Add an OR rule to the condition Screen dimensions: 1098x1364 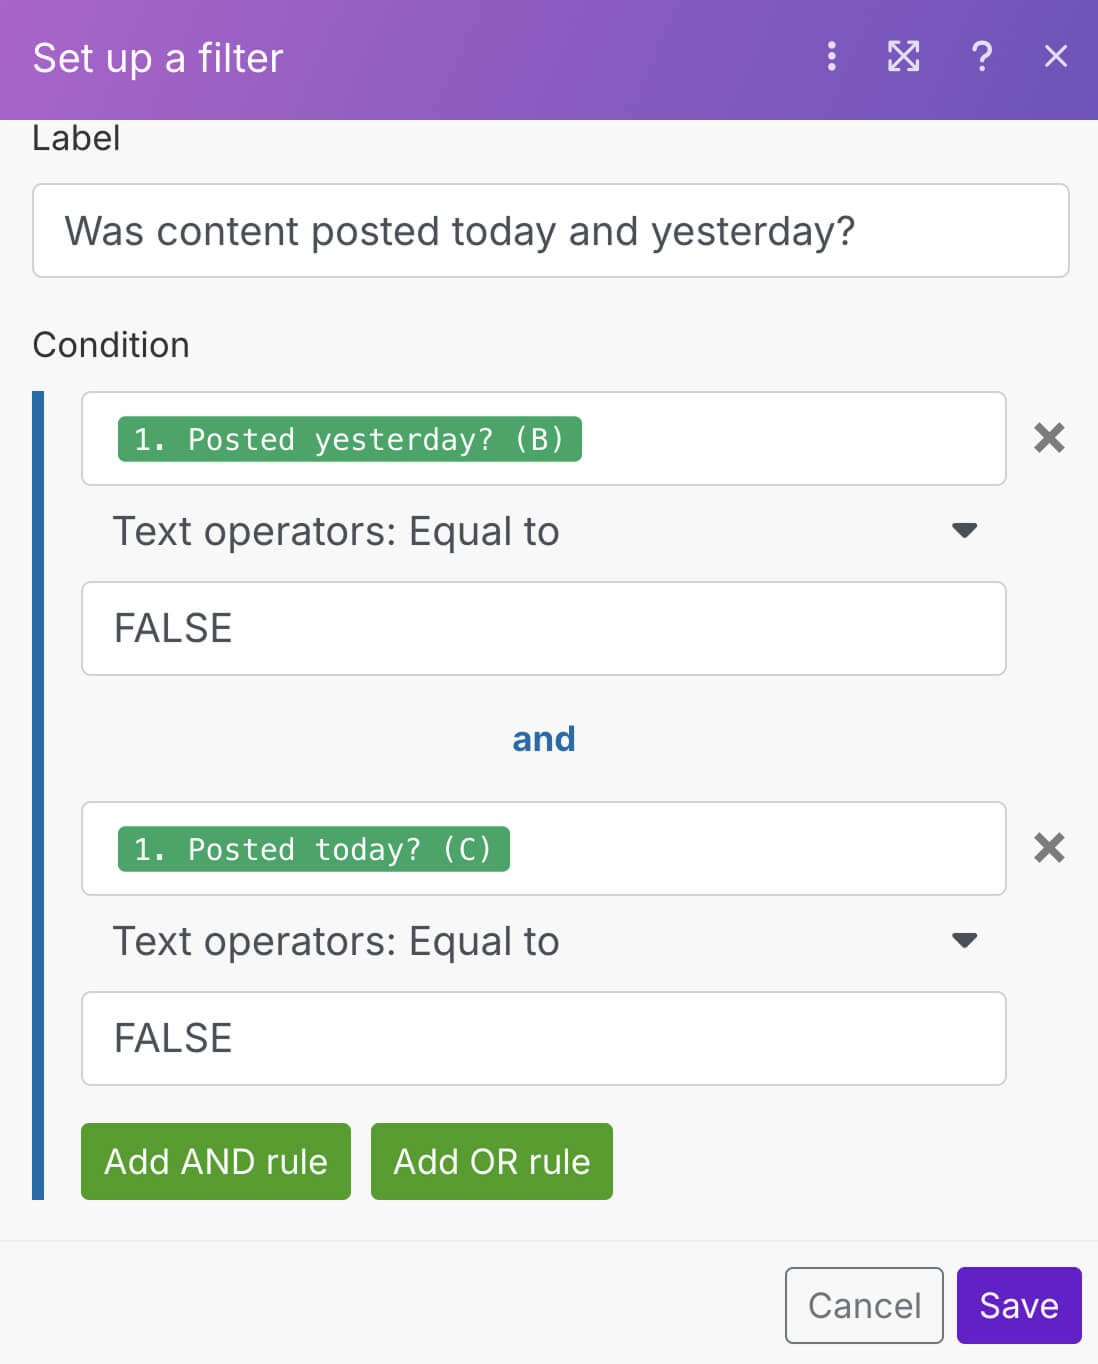491,1161
